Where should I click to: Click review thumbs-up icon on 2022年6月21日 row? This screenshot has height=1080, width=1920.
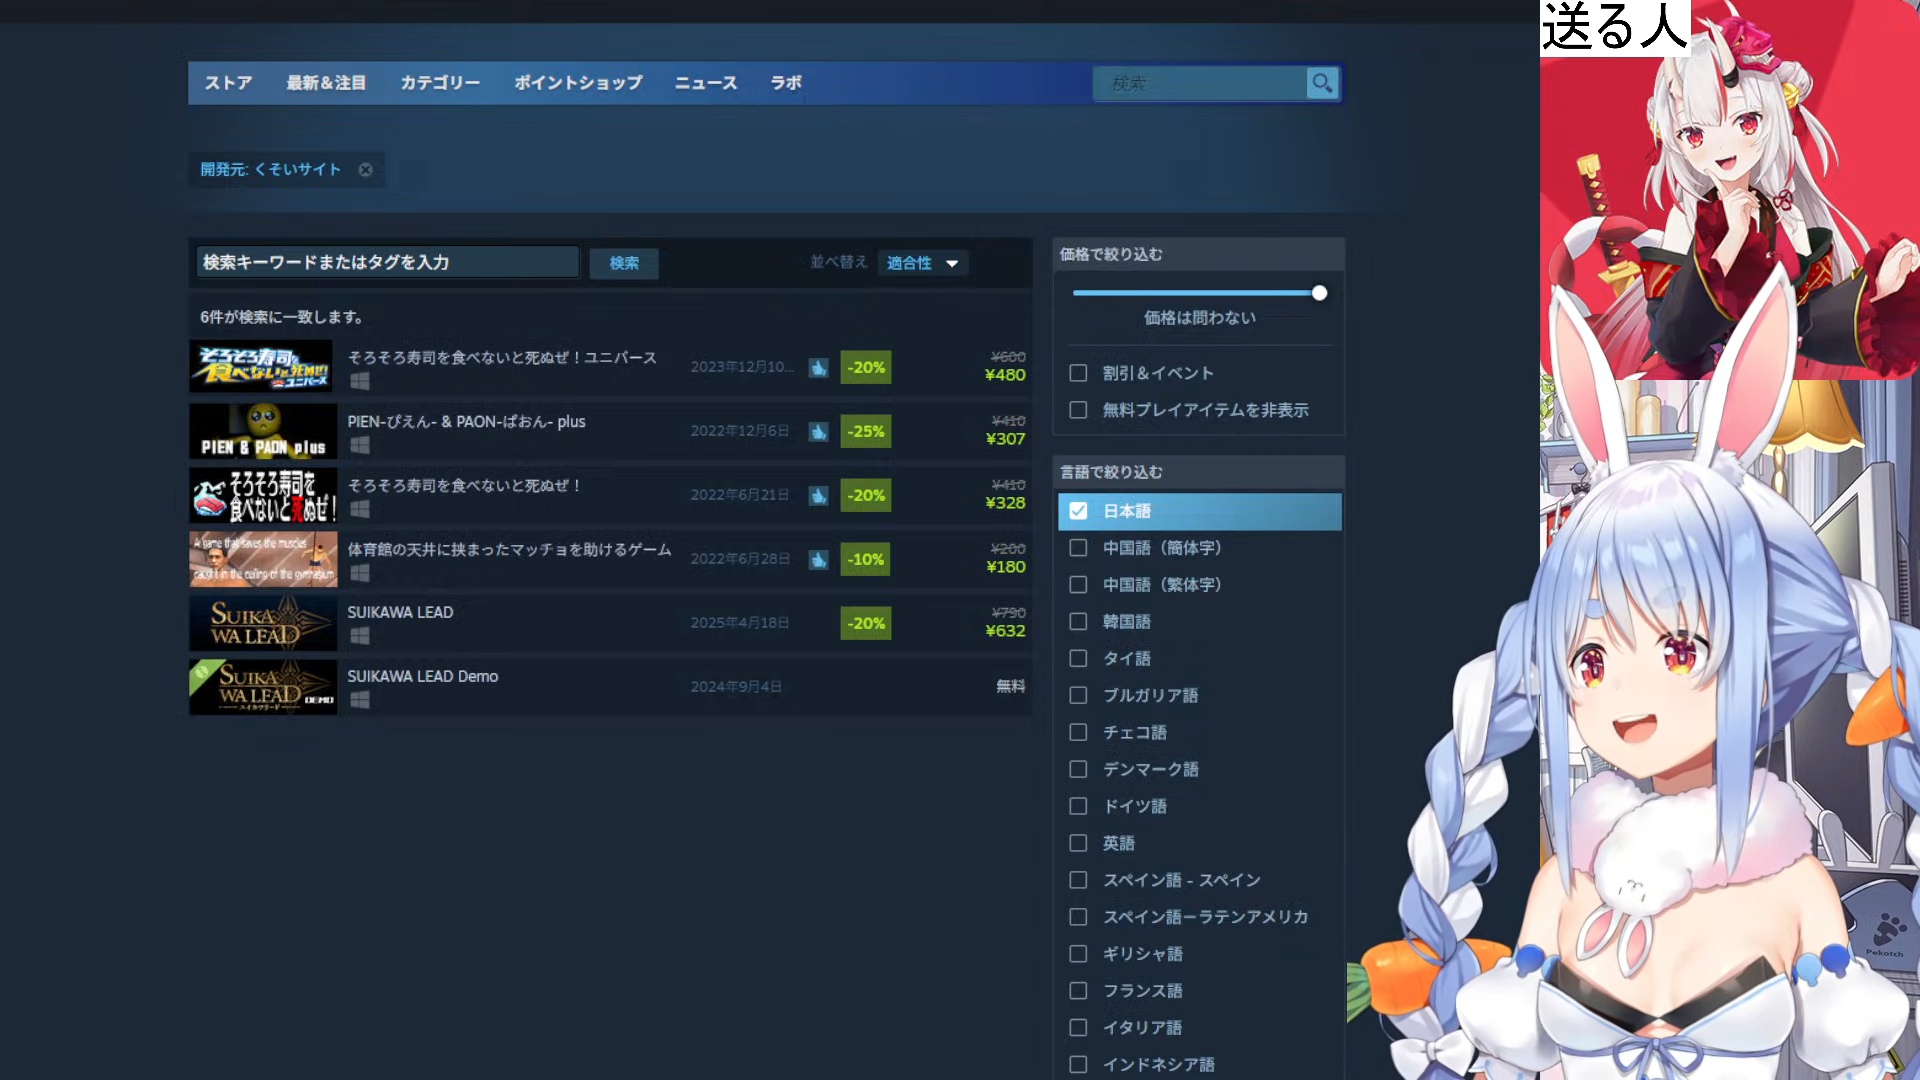coord(818,496)
